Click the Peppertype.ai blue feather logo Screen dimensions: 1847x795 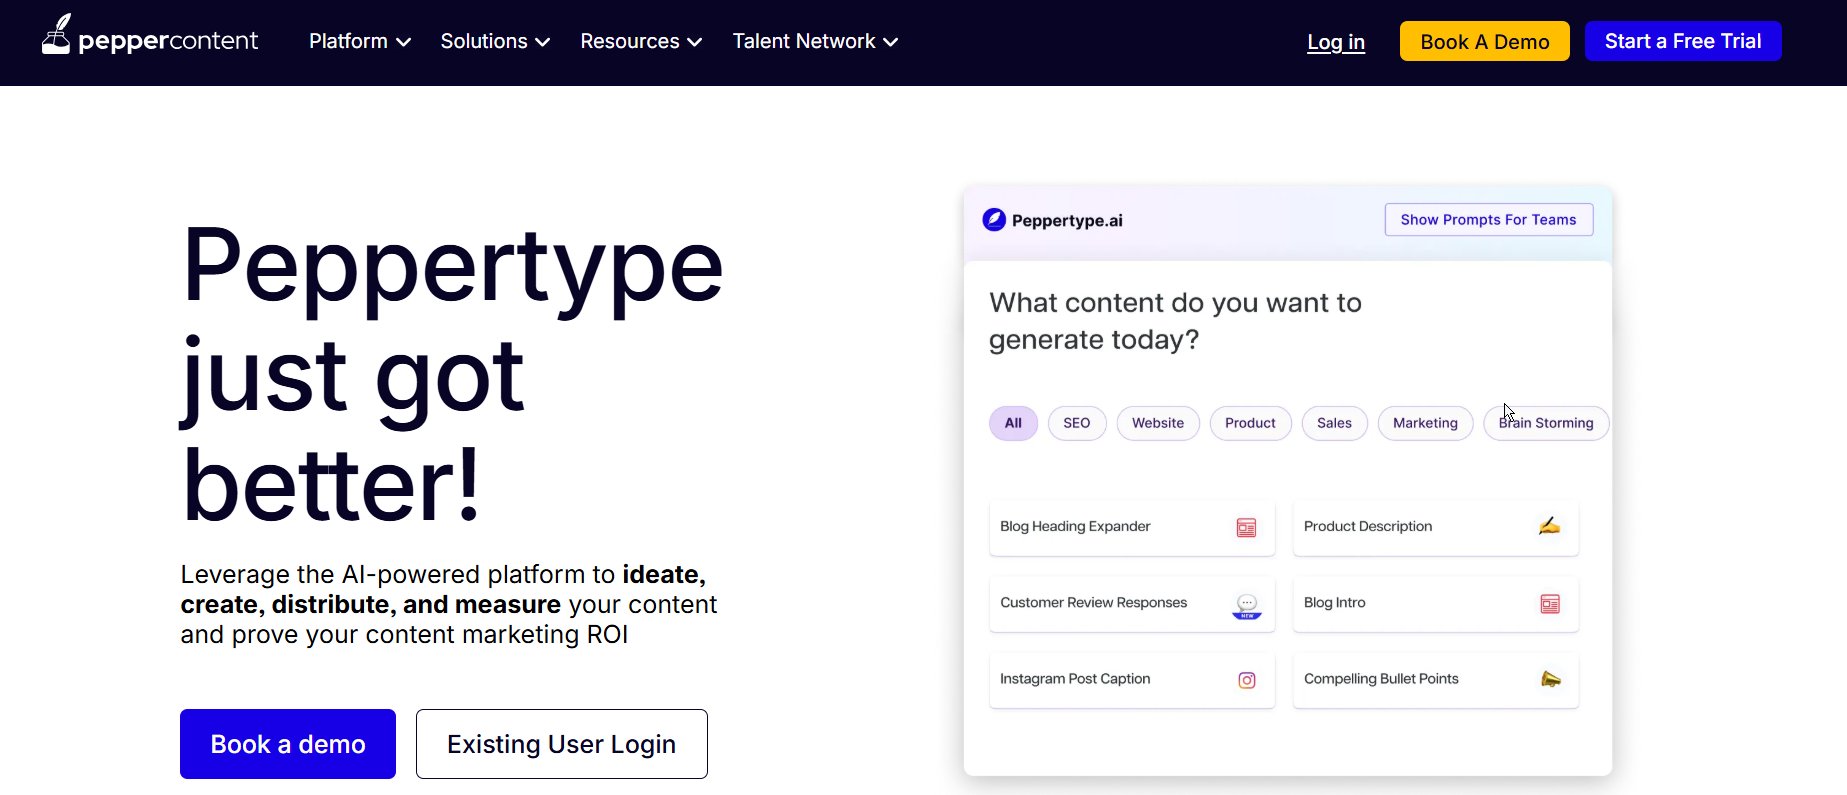click(994, 220)
